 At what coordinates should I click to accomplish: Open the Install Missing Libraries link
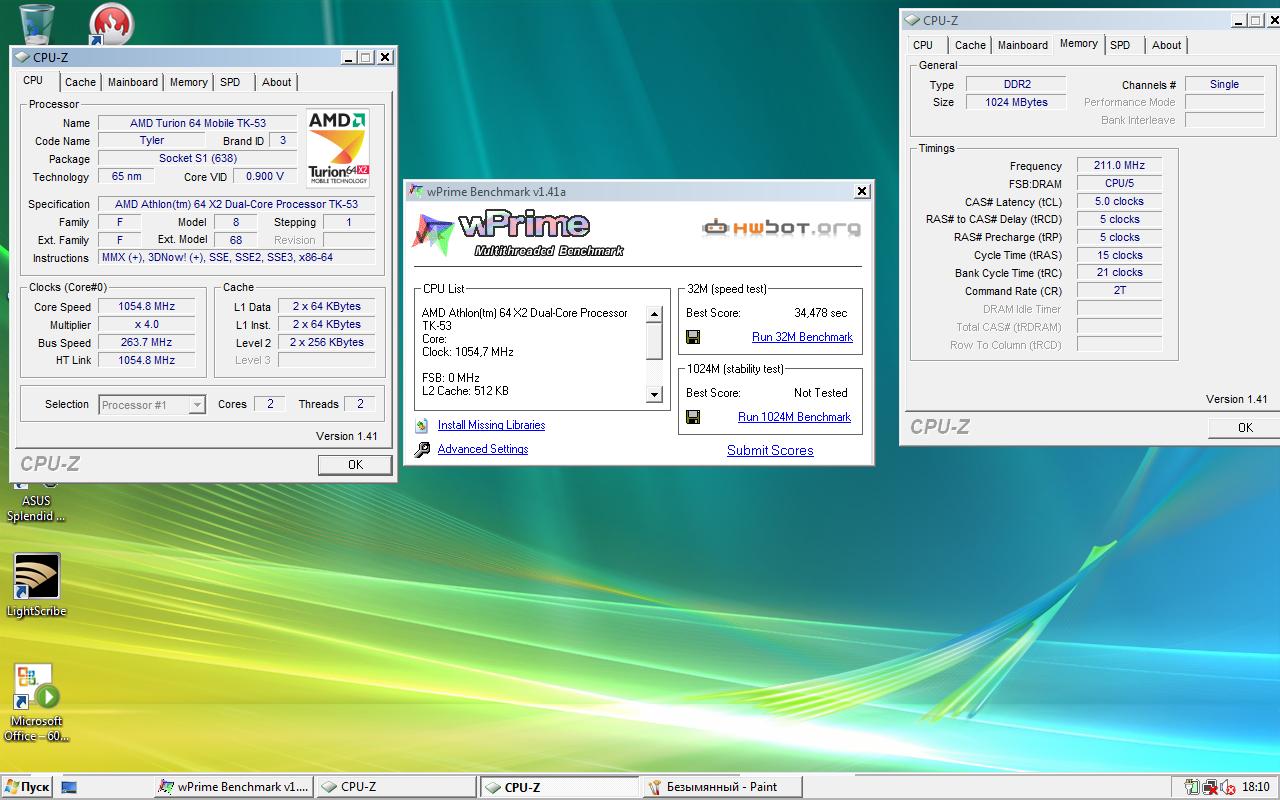coord(491,425)
